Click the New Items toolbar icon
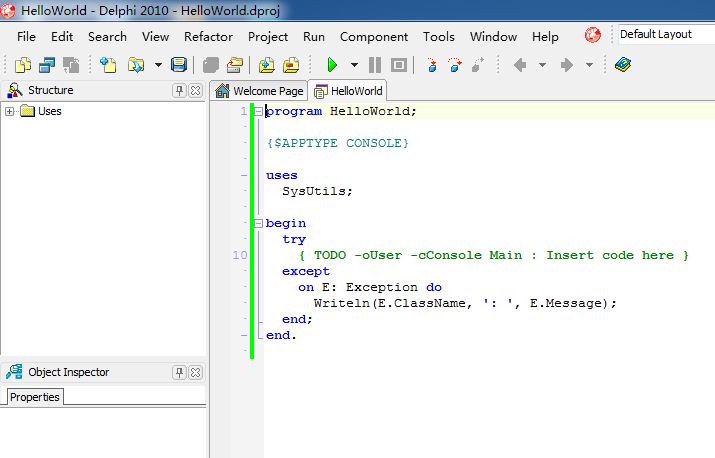715x458 pixels. point(108,65)
